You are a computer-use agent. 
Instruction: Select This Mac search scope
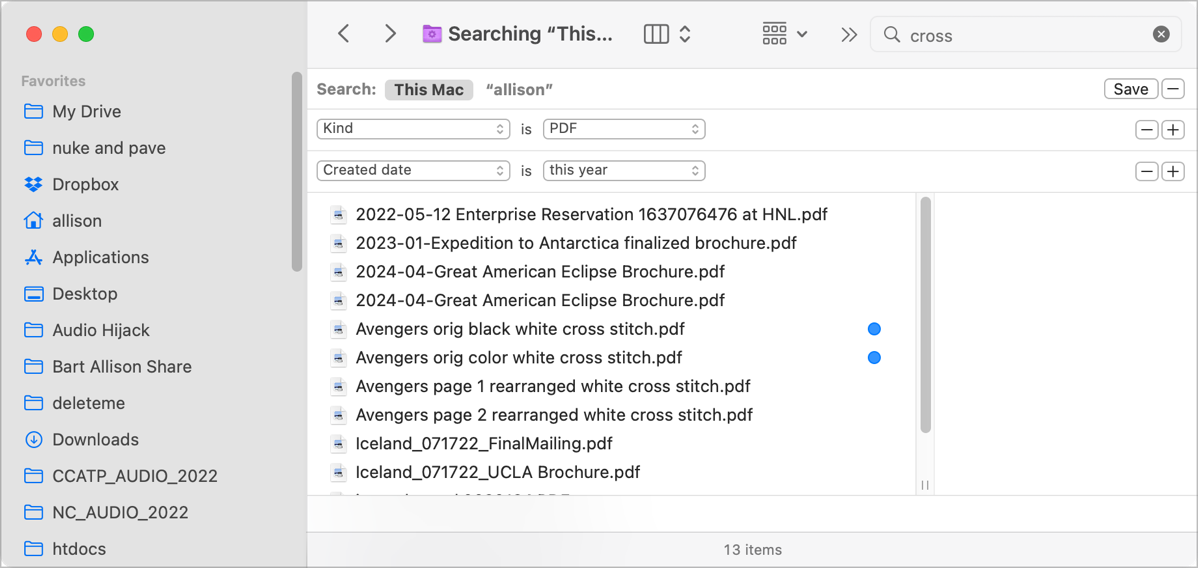pos(428,89)
